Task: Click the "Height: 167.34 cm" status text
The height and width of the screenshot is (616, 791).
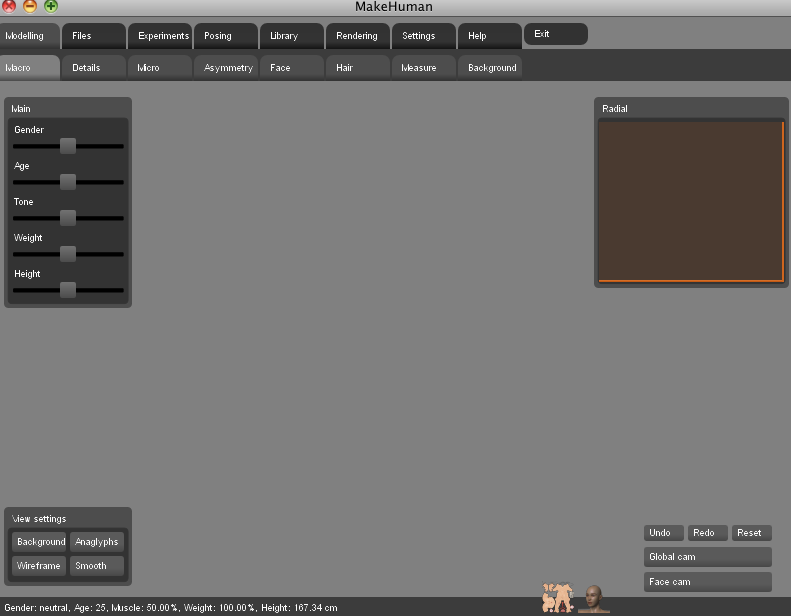Action: point(299,608)
